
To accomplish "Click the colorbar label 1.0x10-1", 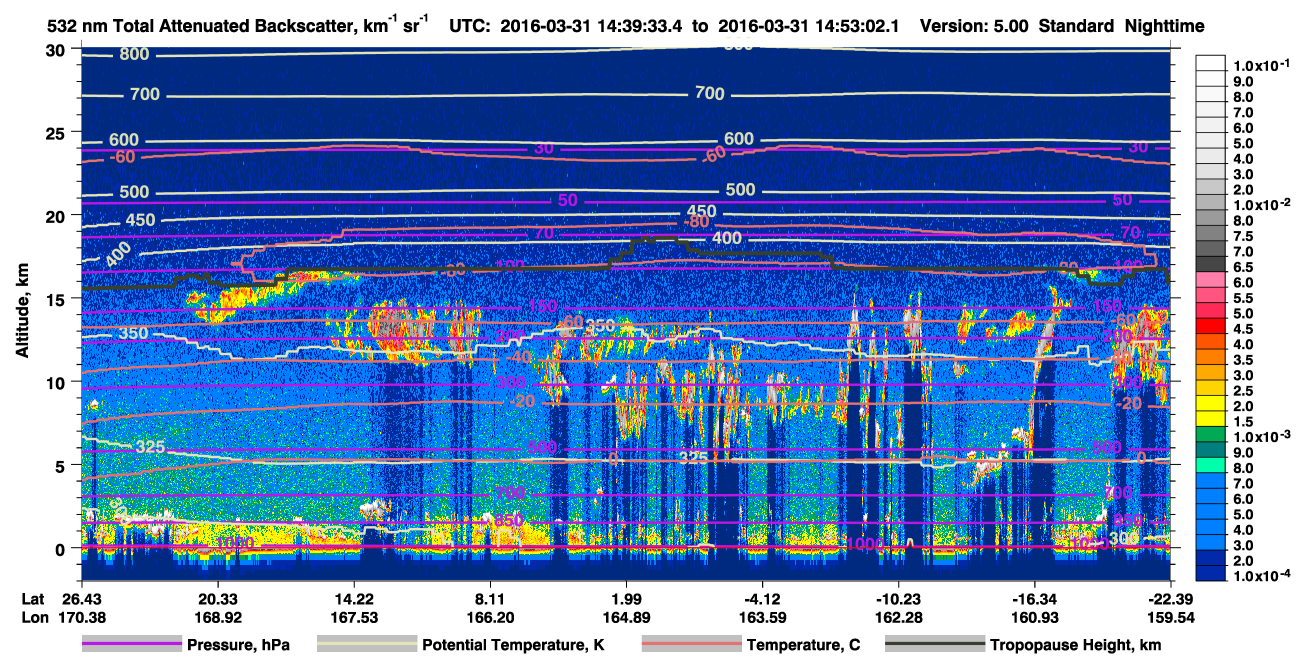I will (x=1260, y=65).
